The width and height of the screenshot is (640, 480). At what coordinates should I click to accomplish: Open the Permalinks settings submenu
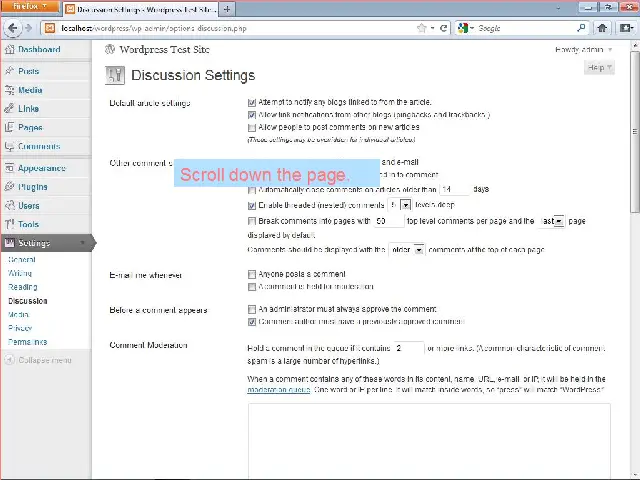tap(28, 342)
